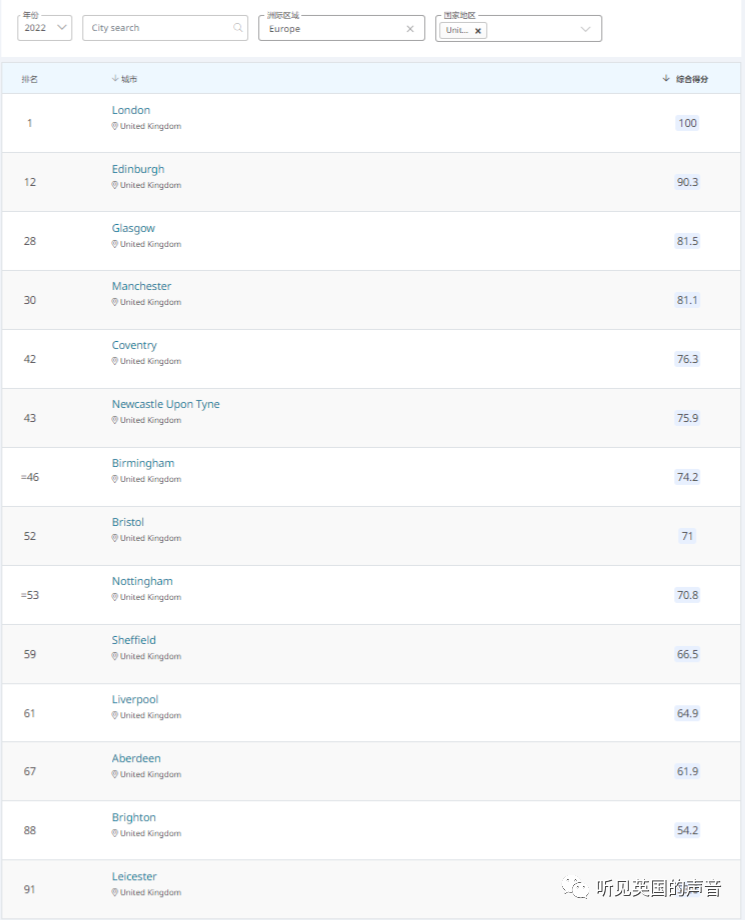The image size is (745, 920).
Task: Click the search magnifier icon in City search
Action: 238,28
